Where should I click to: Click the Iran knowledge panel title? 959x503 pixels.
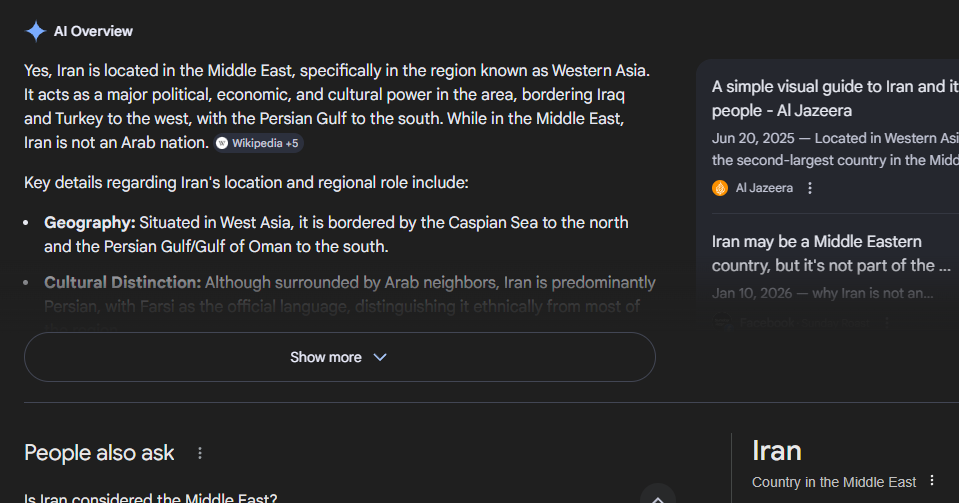[x=777, y=451]
